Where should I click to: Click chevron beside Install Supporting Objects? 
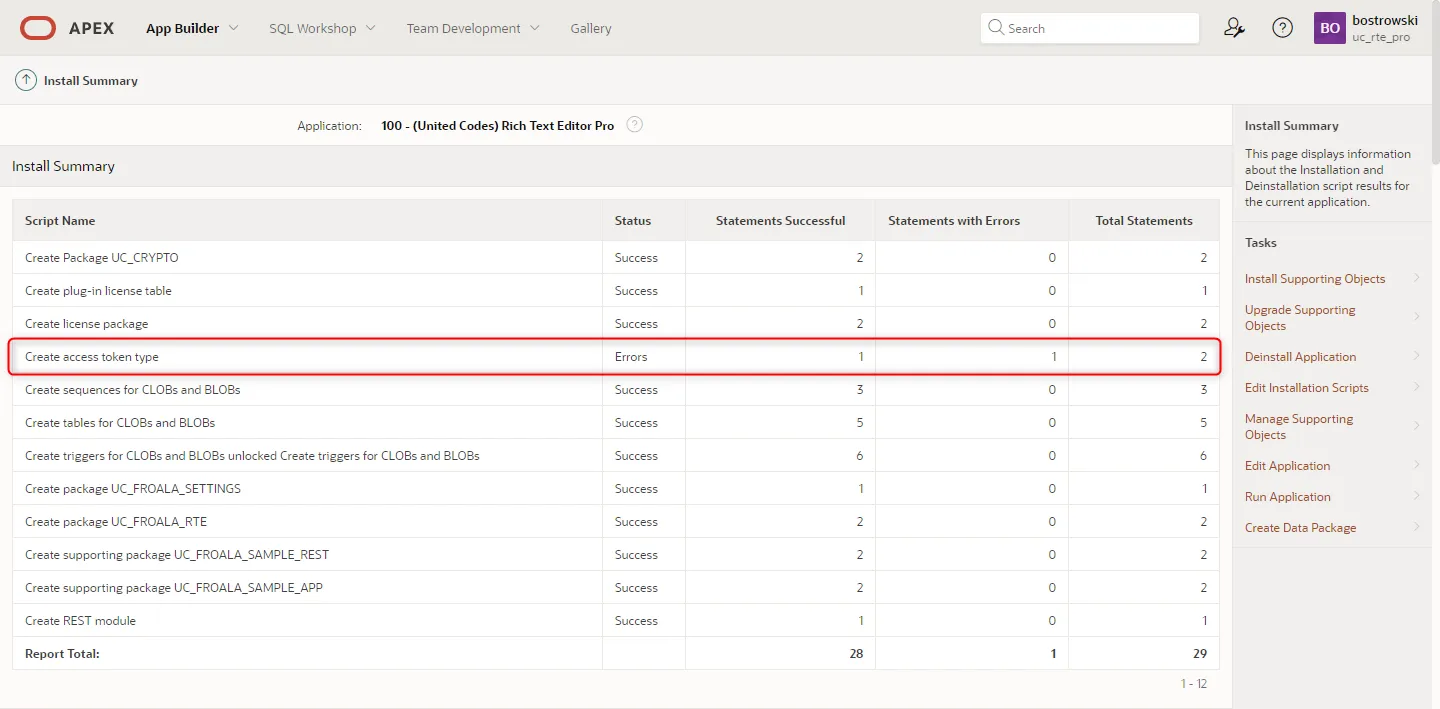[1417, 278]
